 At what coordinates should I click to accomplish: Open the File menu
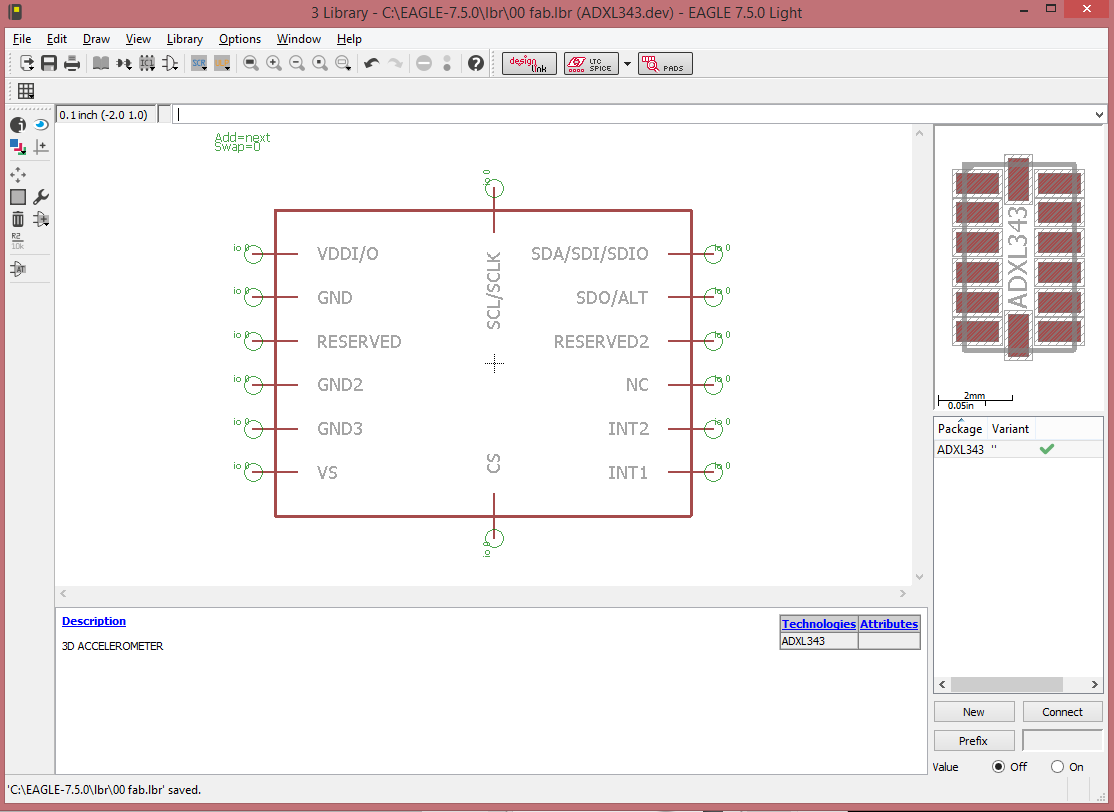[22, 39]
